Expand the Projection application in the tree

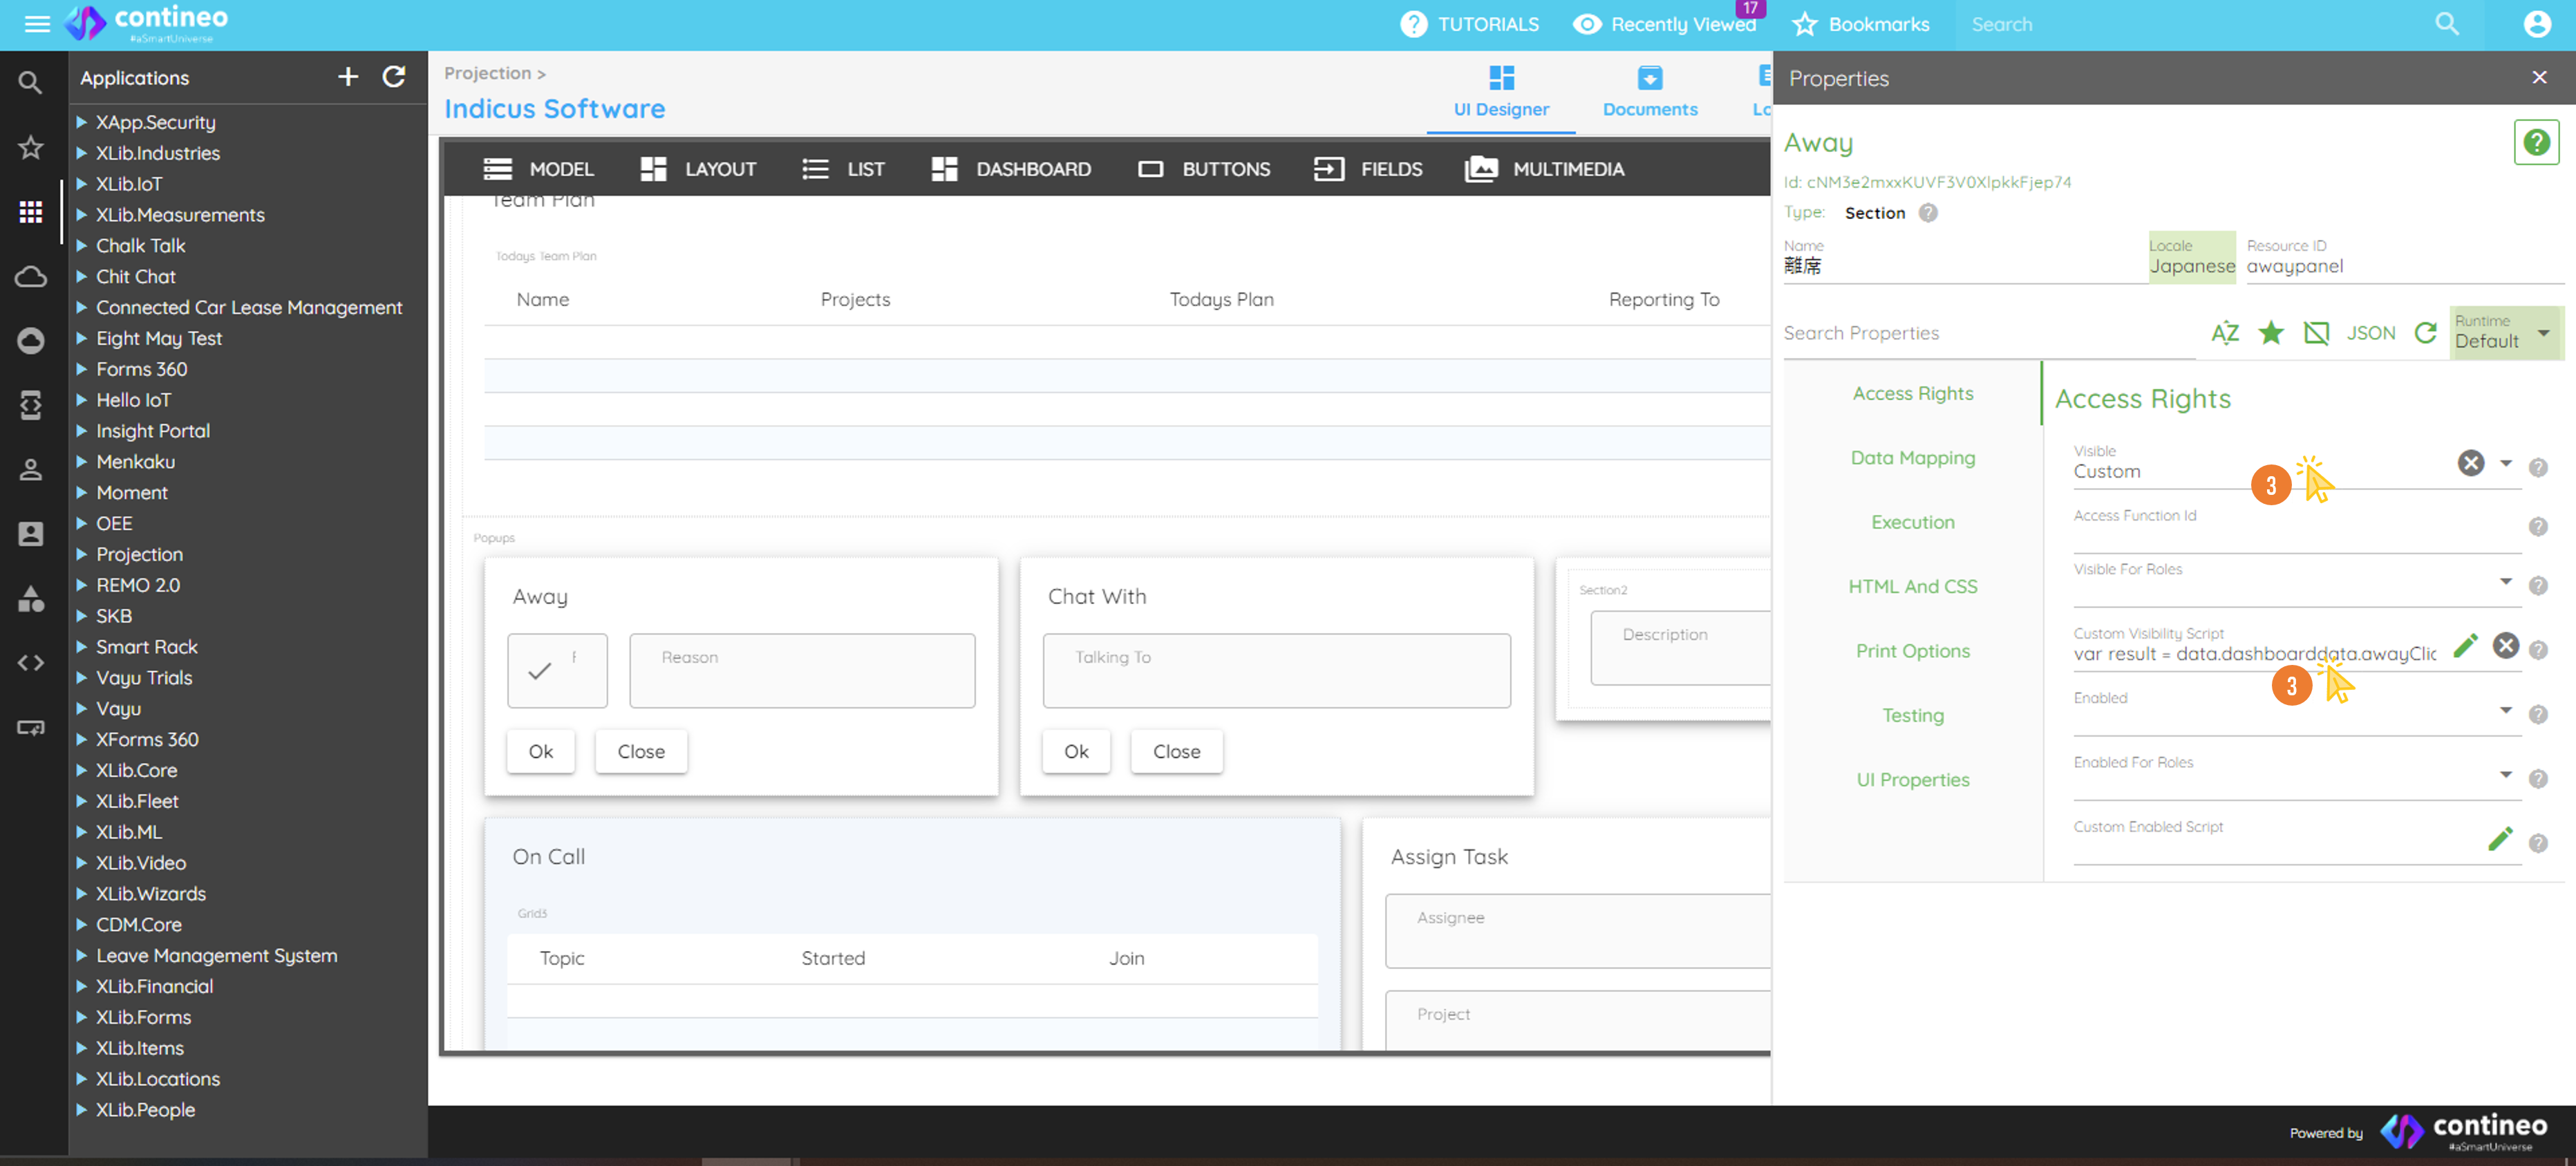coord(83,554)
